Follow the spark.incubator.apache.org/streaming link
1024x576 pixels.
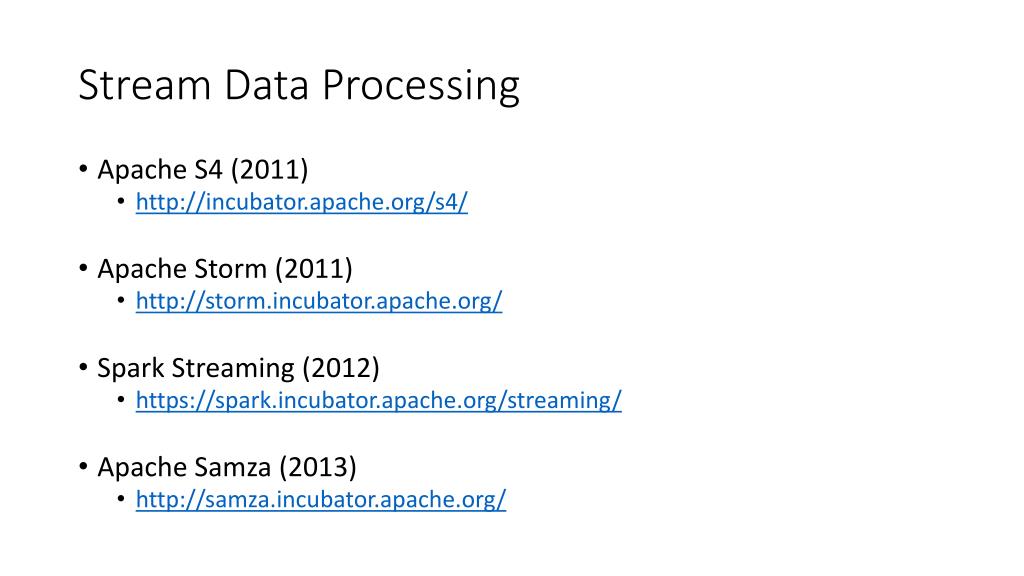point(378,400)
